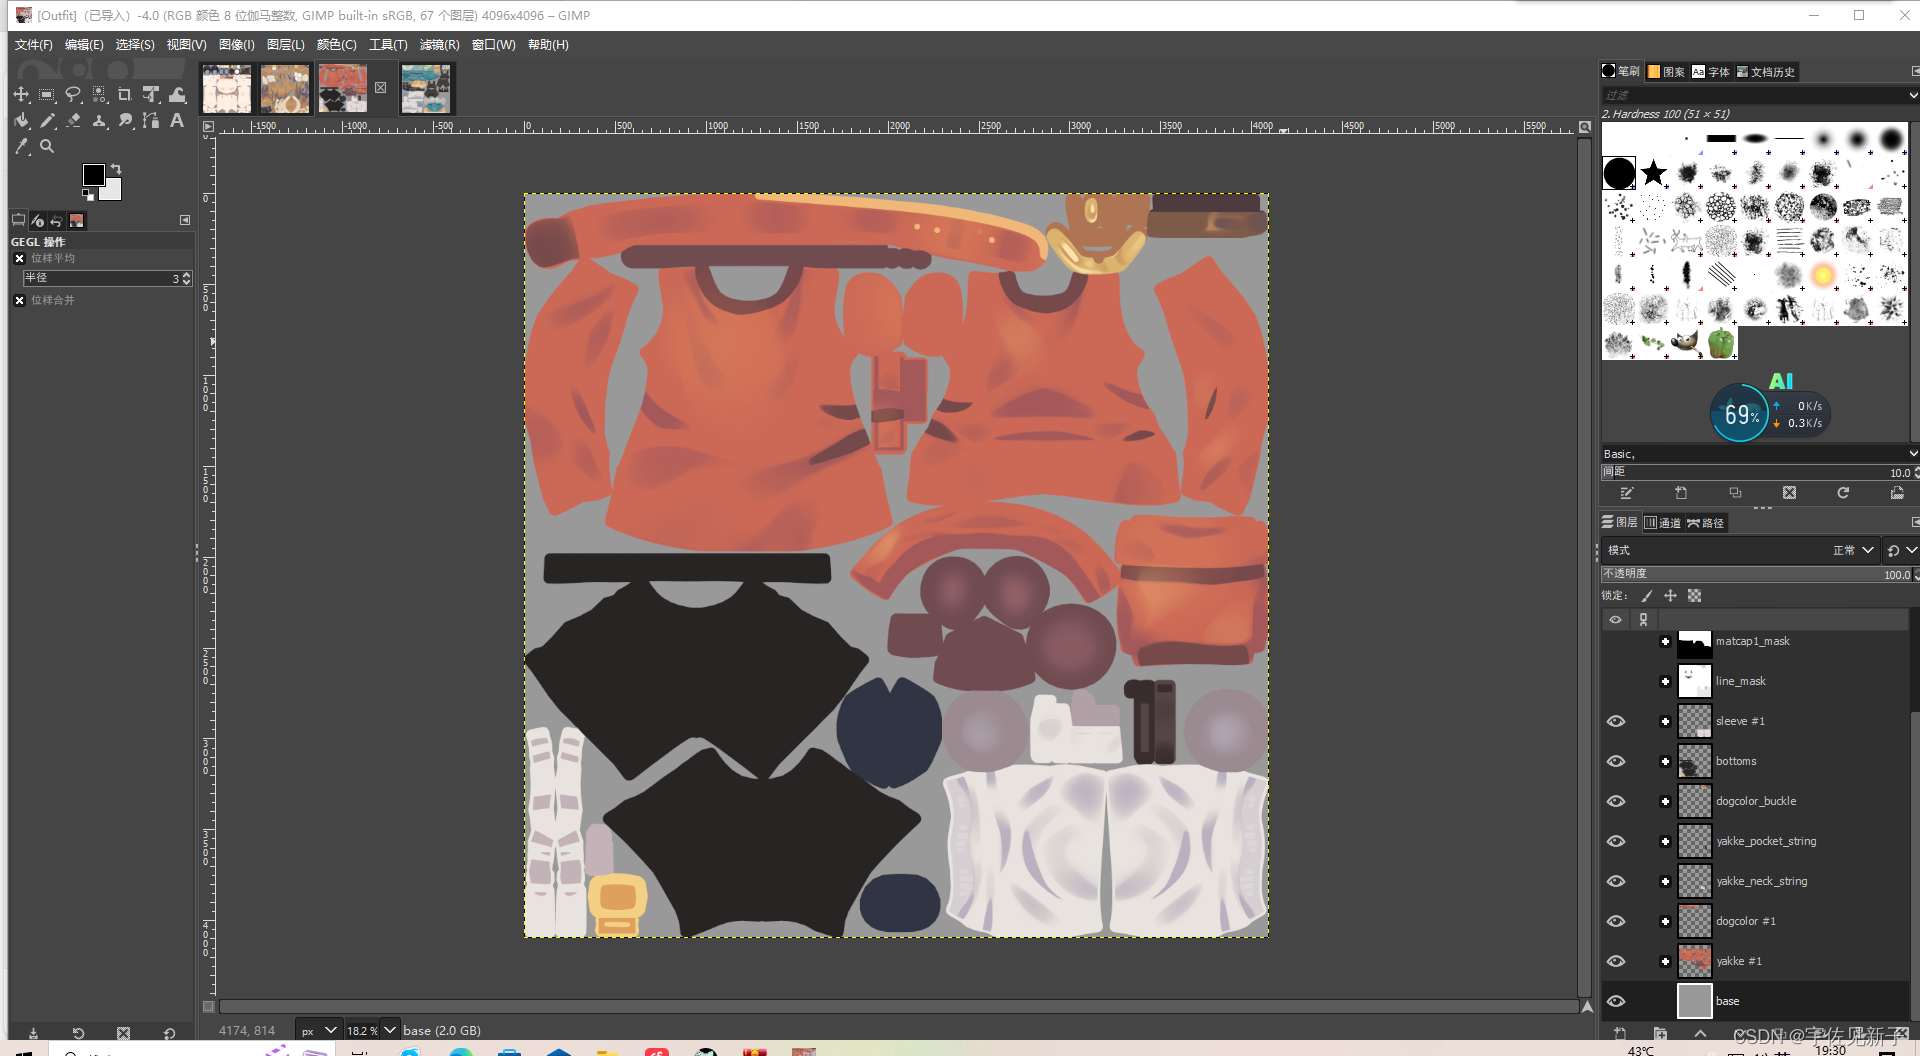This screenshot has width=1920, height=1056.
Task: Open the tool options dock configuration arrow
Action: coord(185,220)
